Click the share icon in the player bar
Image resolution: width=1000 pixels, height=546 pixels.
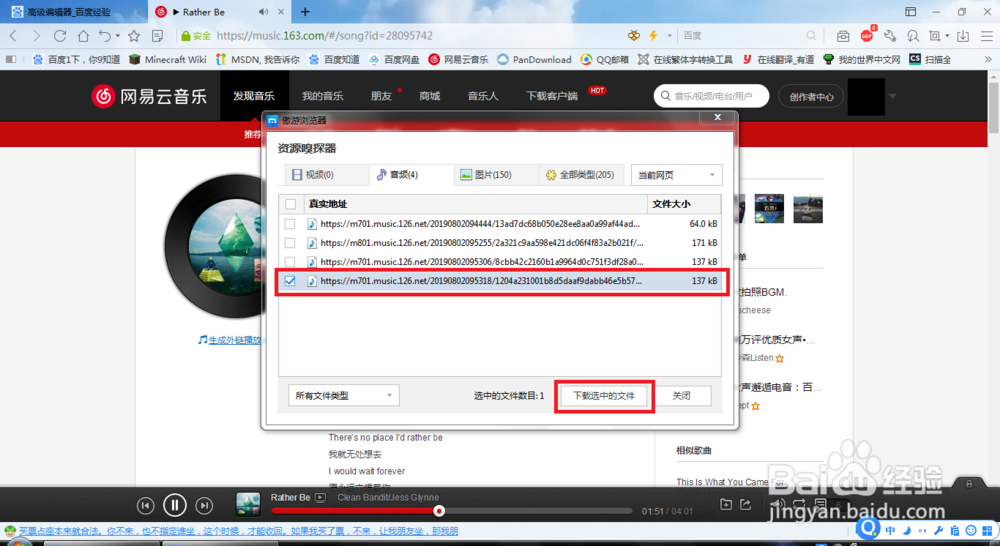[x=746, y=505]
